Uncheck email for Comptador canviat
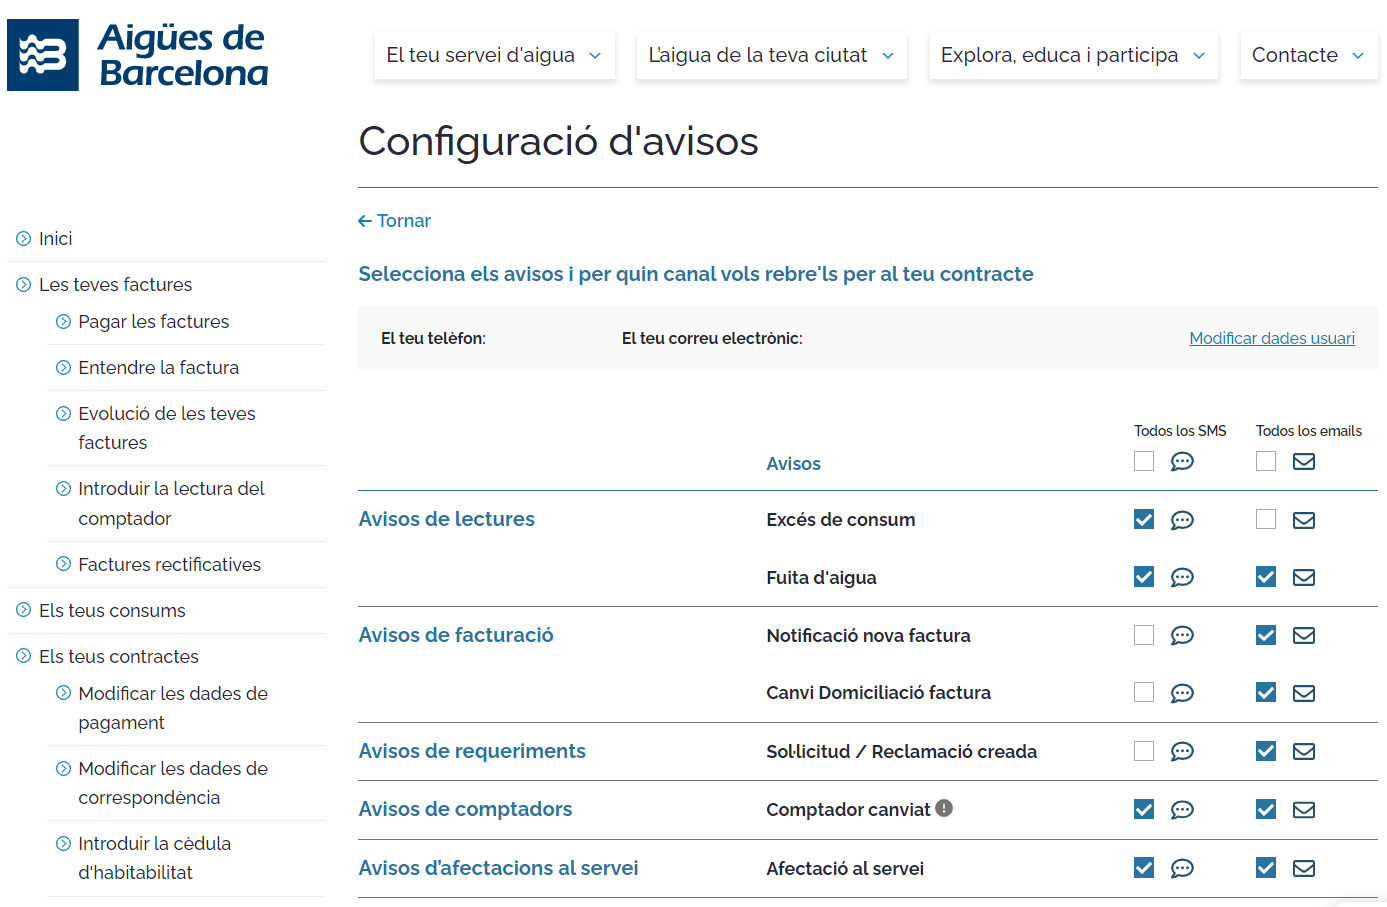 tap(1266, 809)
